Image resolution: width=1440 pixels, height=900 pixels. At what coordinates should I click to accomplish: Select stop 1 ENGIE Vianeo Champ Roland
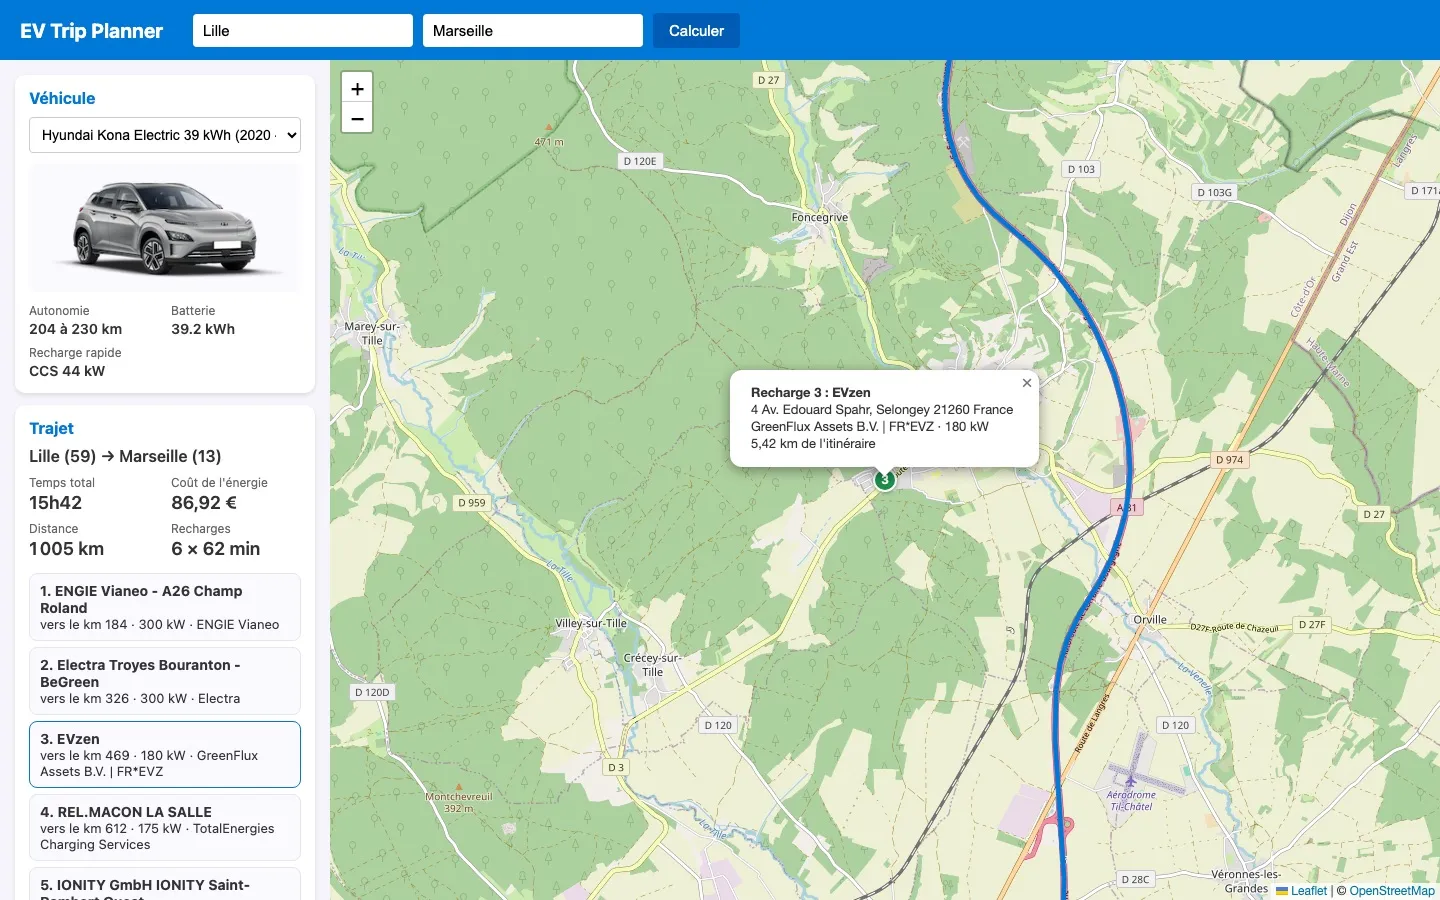point(165,607)
